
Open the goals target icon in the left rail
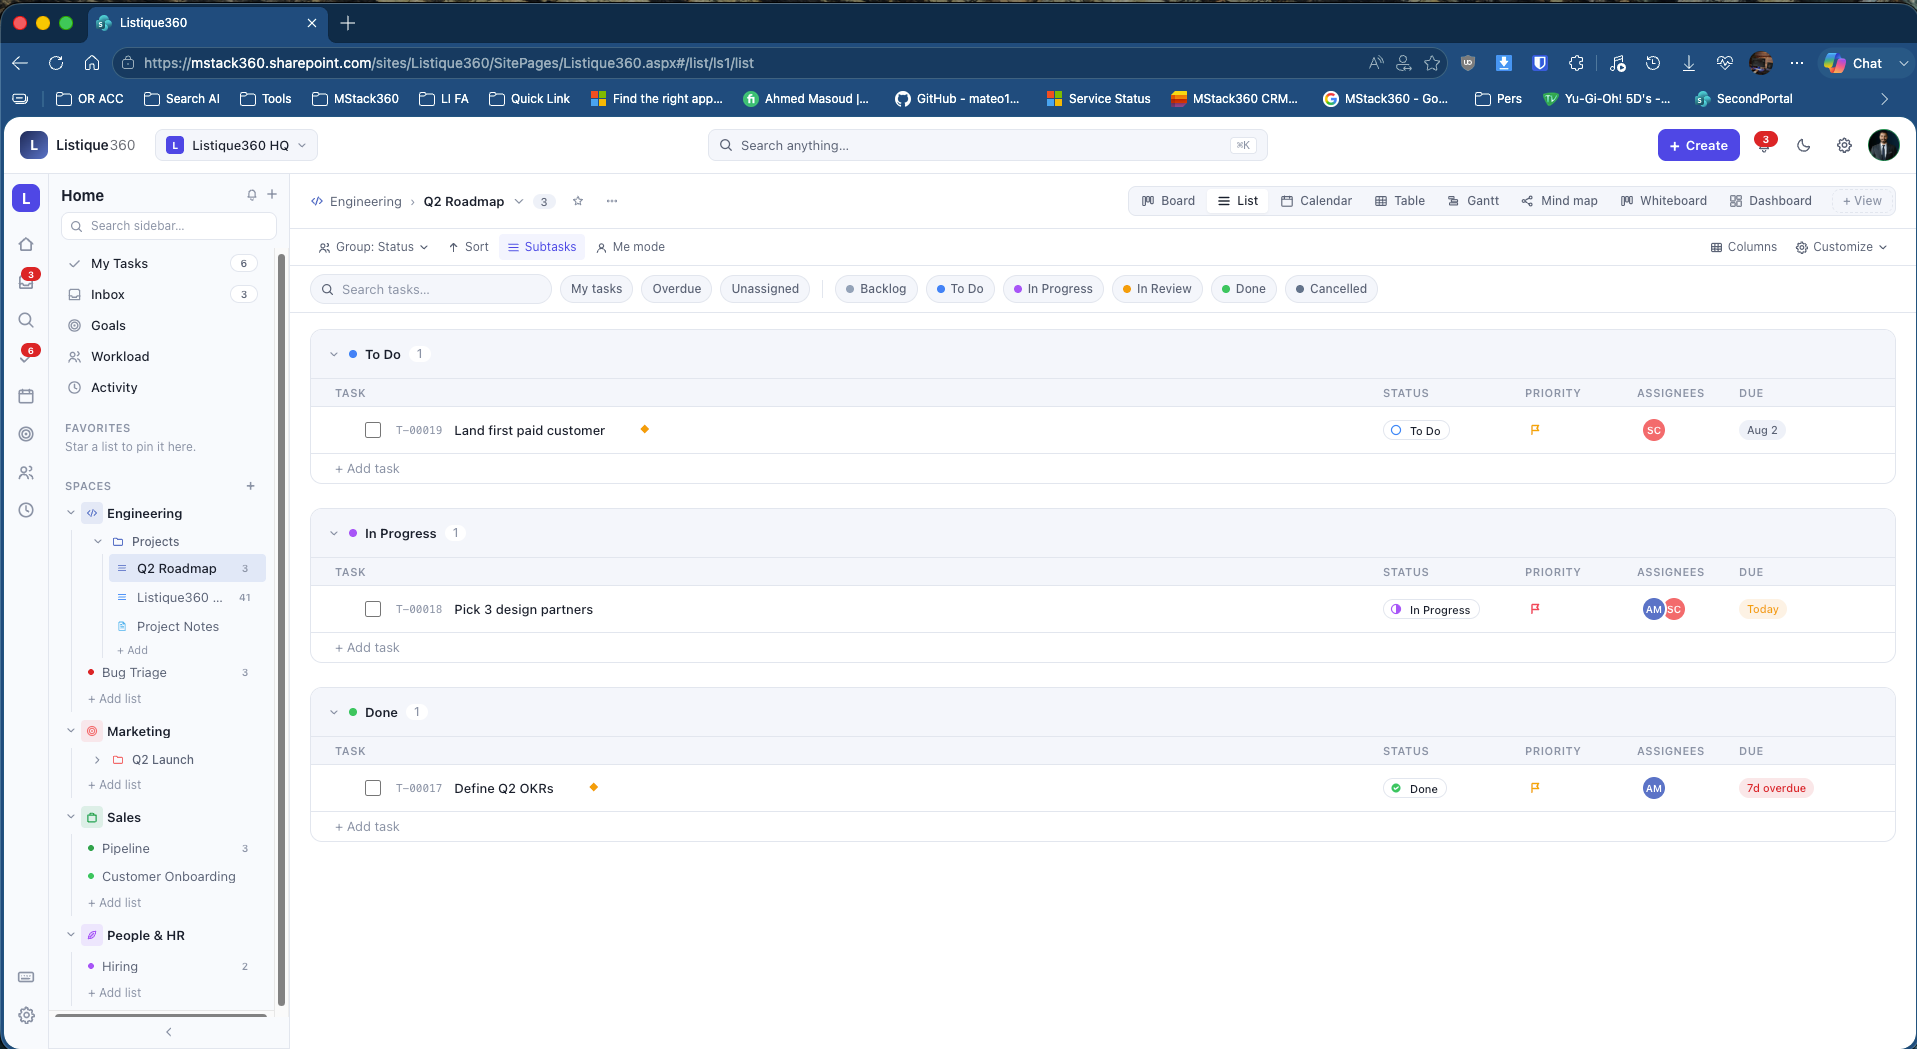point(26,434)
